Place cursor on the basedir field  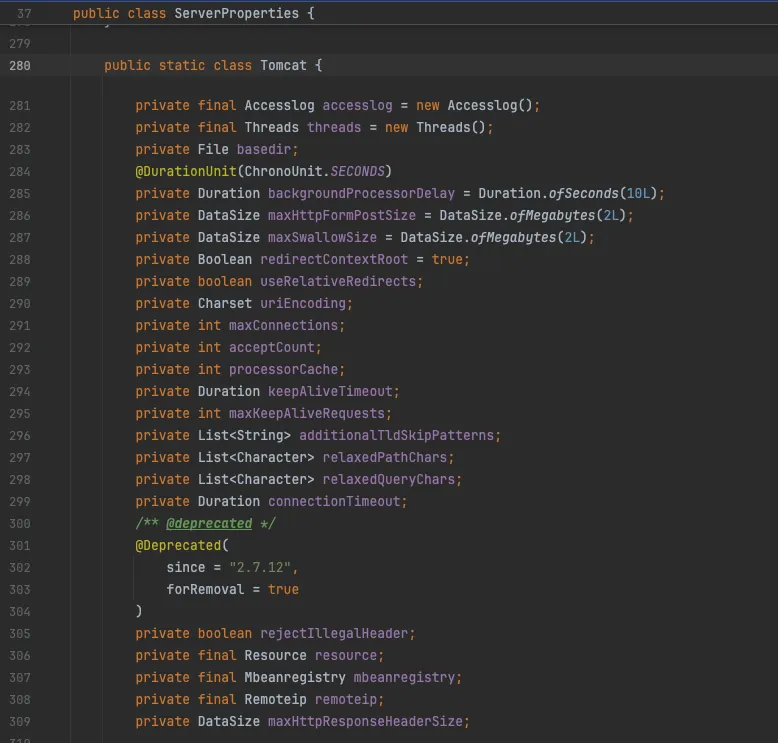266,149
